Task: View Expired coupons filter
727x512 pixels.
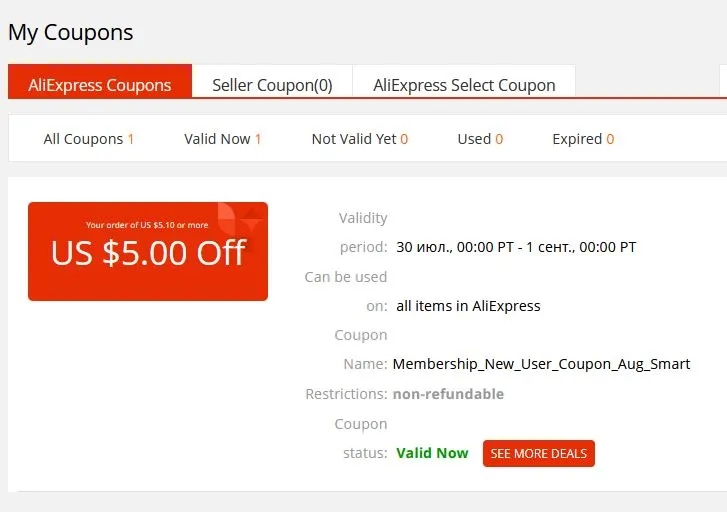Action: 583,139
